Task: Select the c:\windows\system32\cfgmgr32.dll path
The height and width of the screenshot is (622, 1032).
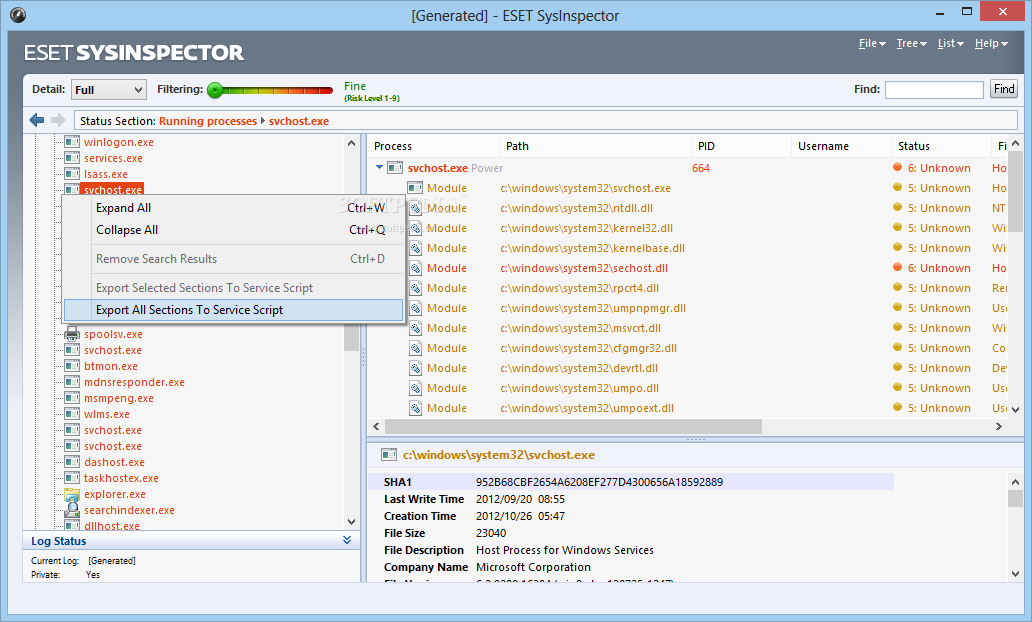Action: [x=588, y=348]
